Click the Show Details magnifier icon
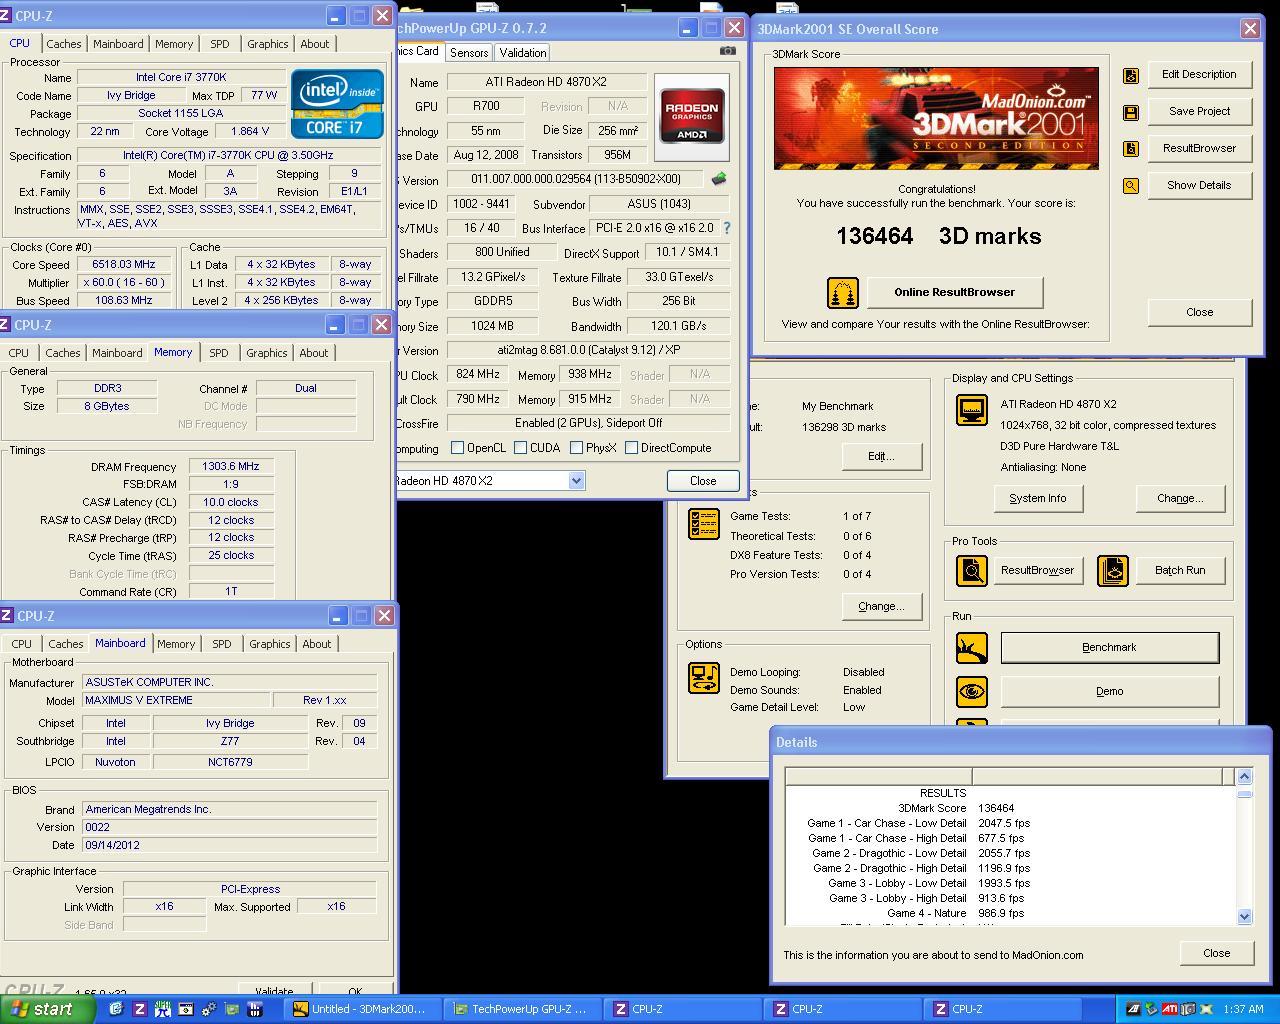The image size is (1280, 1024). pyautogui.click(x=1131, y=186)
